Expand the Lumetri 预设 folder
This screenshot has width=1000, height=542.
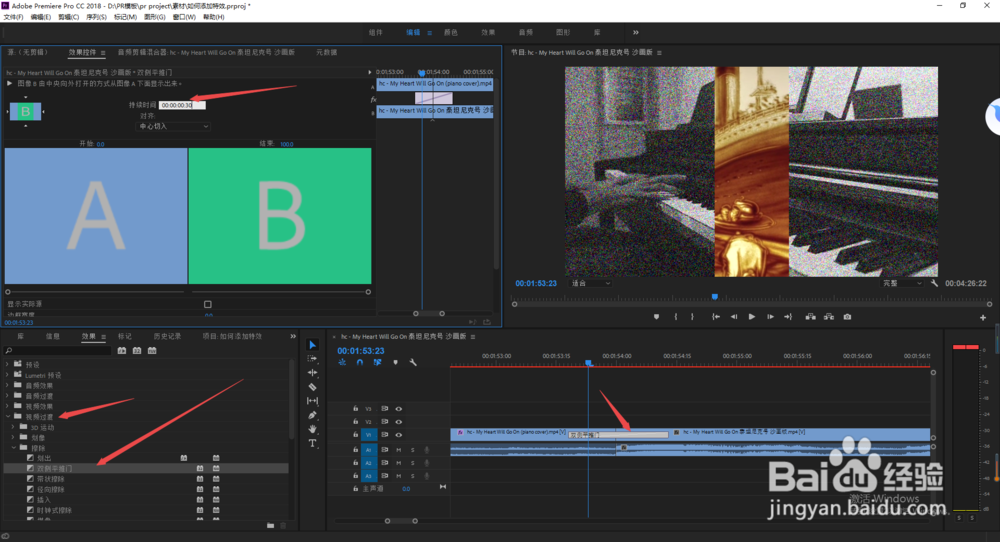pyautogui.click(x=8, y=375)
